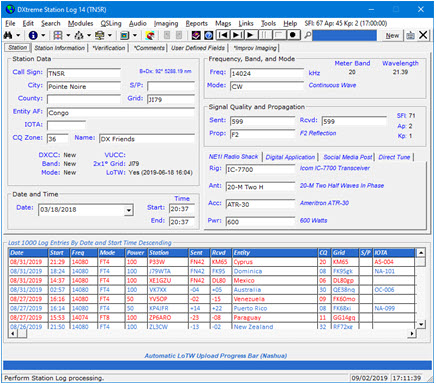
Task: Click the grid modules toolbar icon
Action: tap(58, 35)
